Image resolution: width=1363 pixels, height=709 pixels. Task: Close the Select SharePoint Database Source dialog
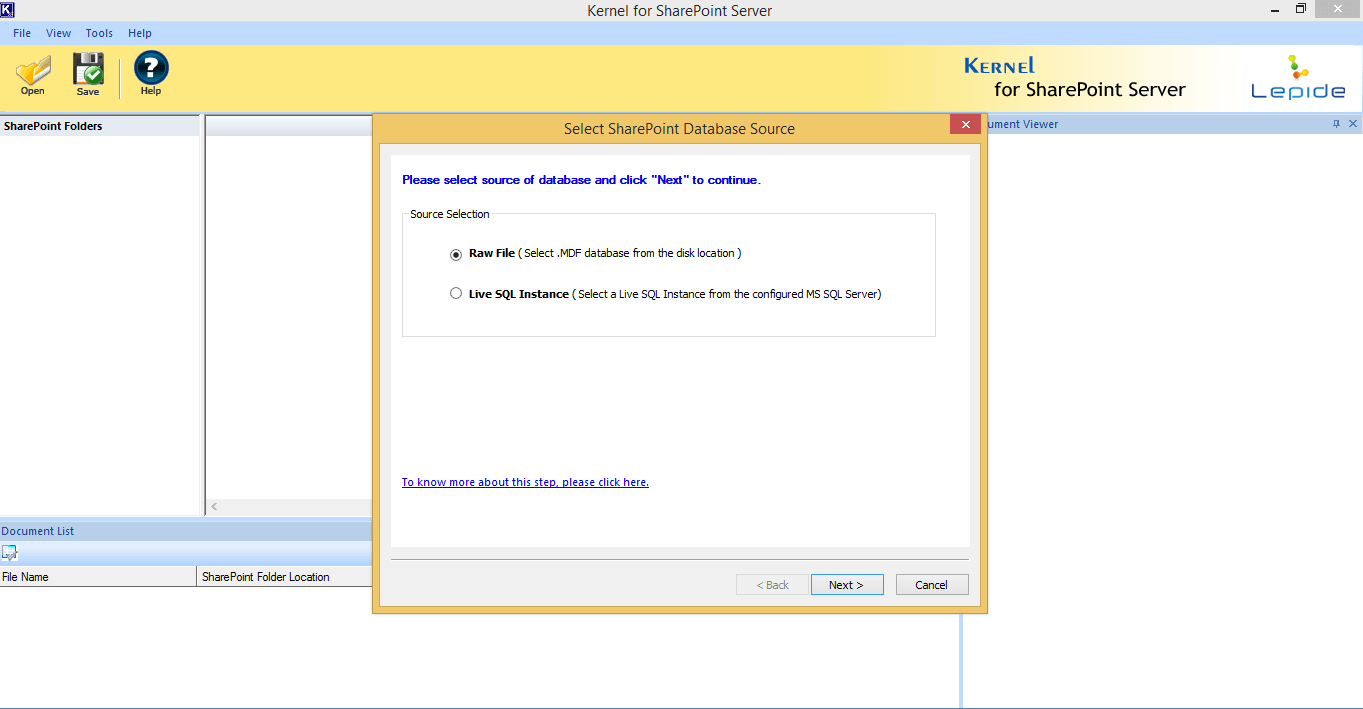(965, 125)
